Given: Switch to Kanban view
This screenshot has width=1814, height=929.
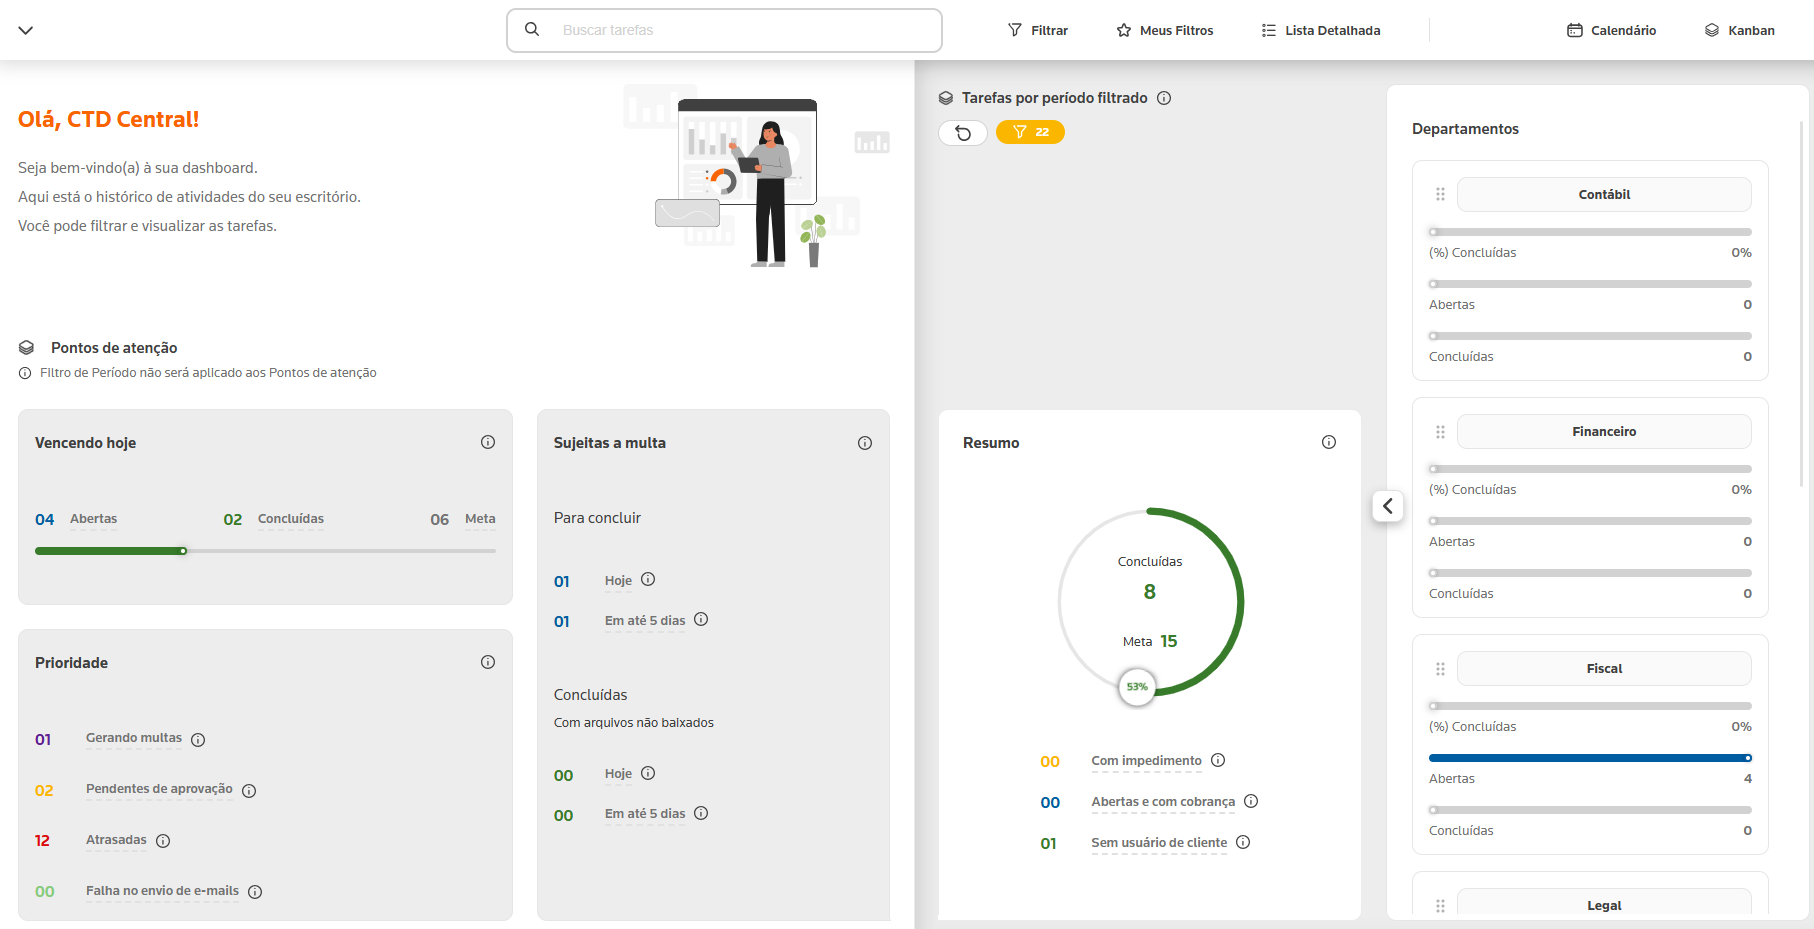Looking at the screenshot, I should point(1740,30).
